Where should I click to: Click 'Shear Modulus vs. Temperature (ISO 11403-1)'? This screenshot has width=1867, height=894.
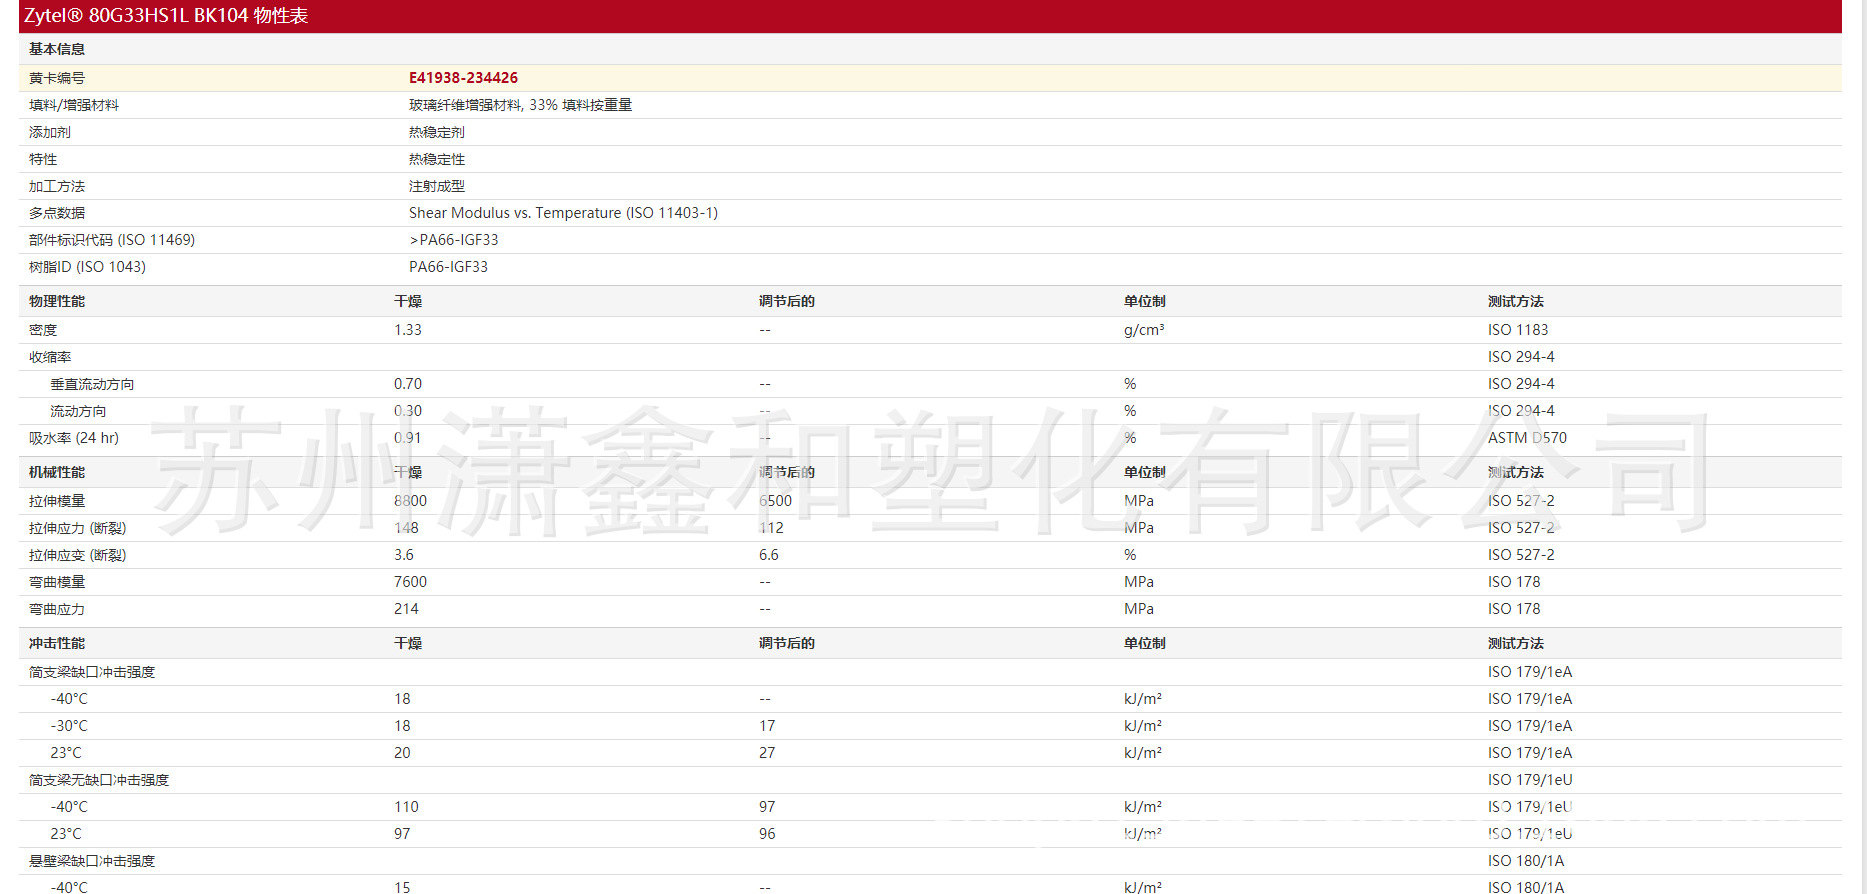click(563, 213)
